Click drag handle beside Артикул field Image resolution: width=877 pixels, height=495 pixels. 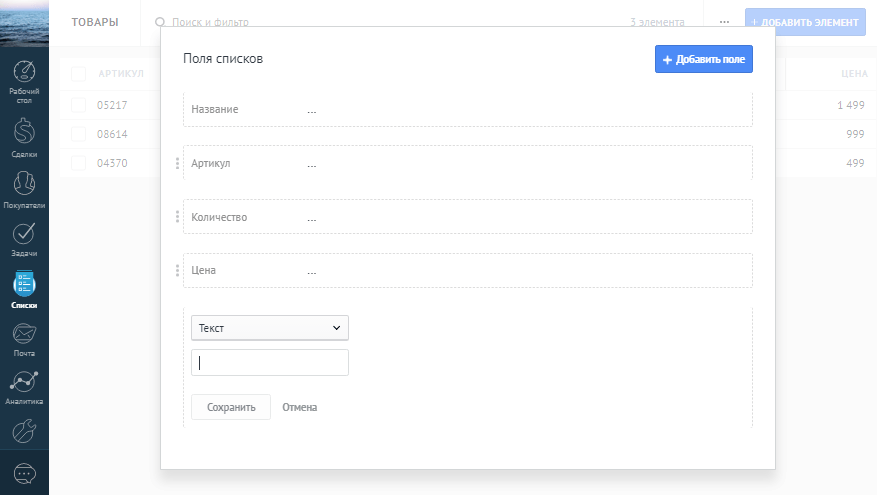tap(177, 163)
